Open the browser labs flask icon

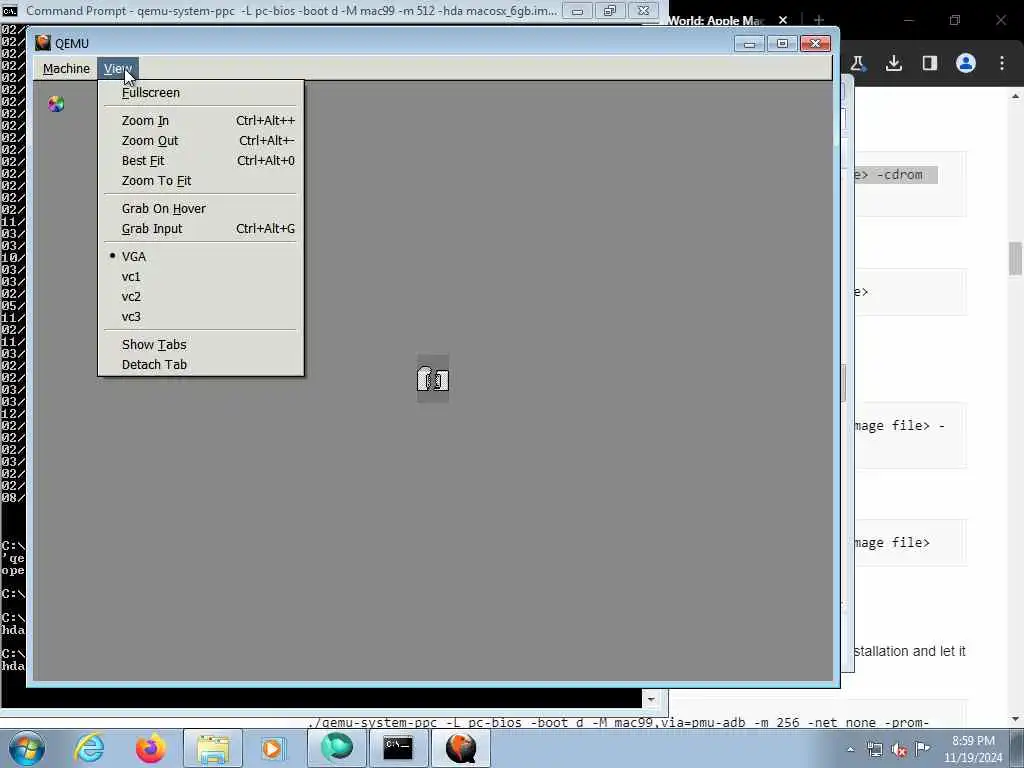(857, 63)
